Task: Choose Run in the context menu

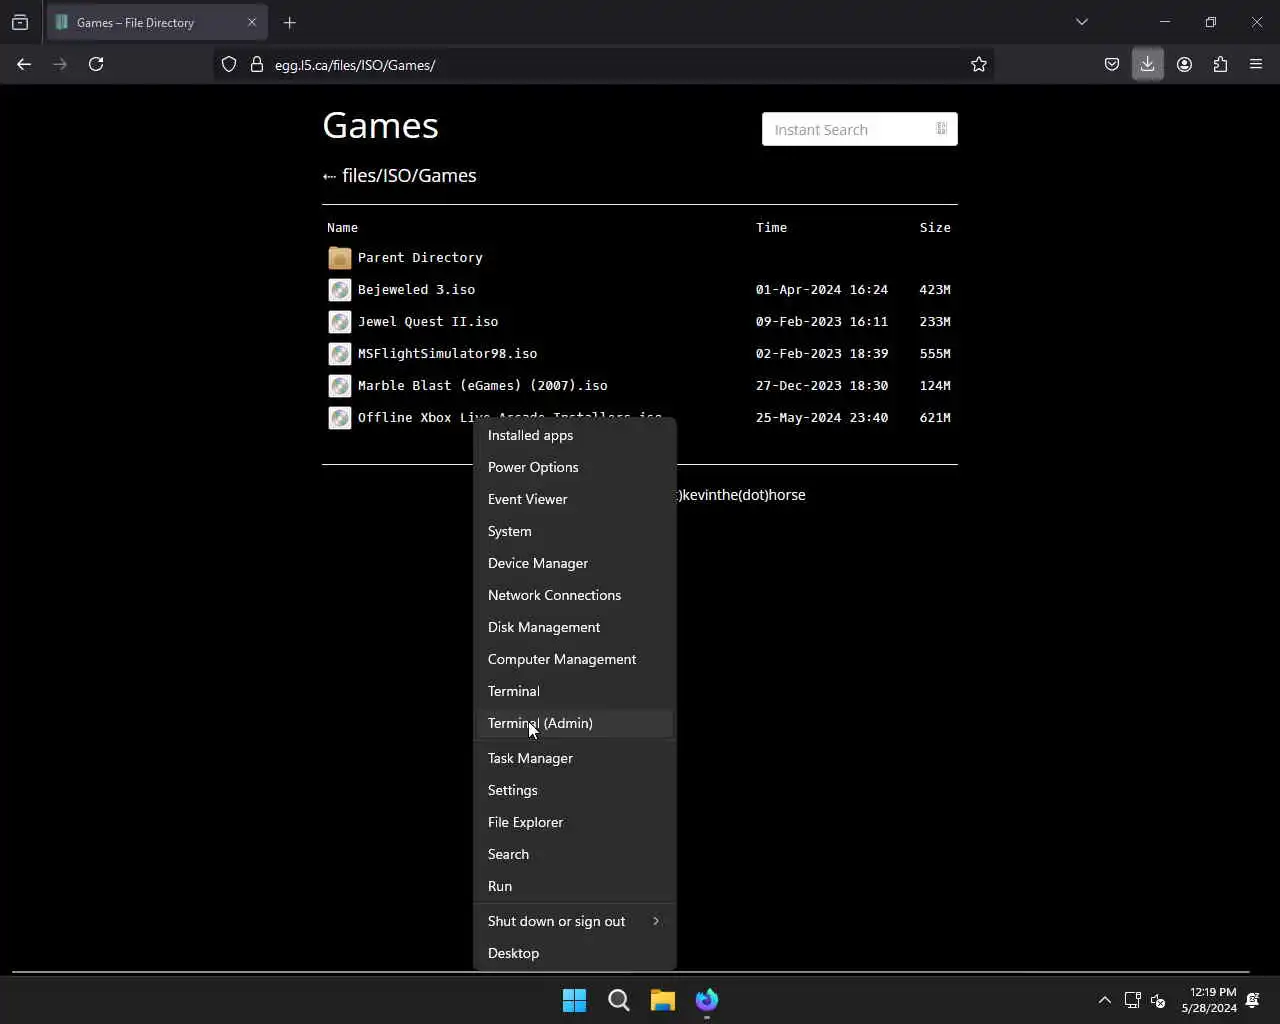Action: pyautogui.click(x=575, y=886)
